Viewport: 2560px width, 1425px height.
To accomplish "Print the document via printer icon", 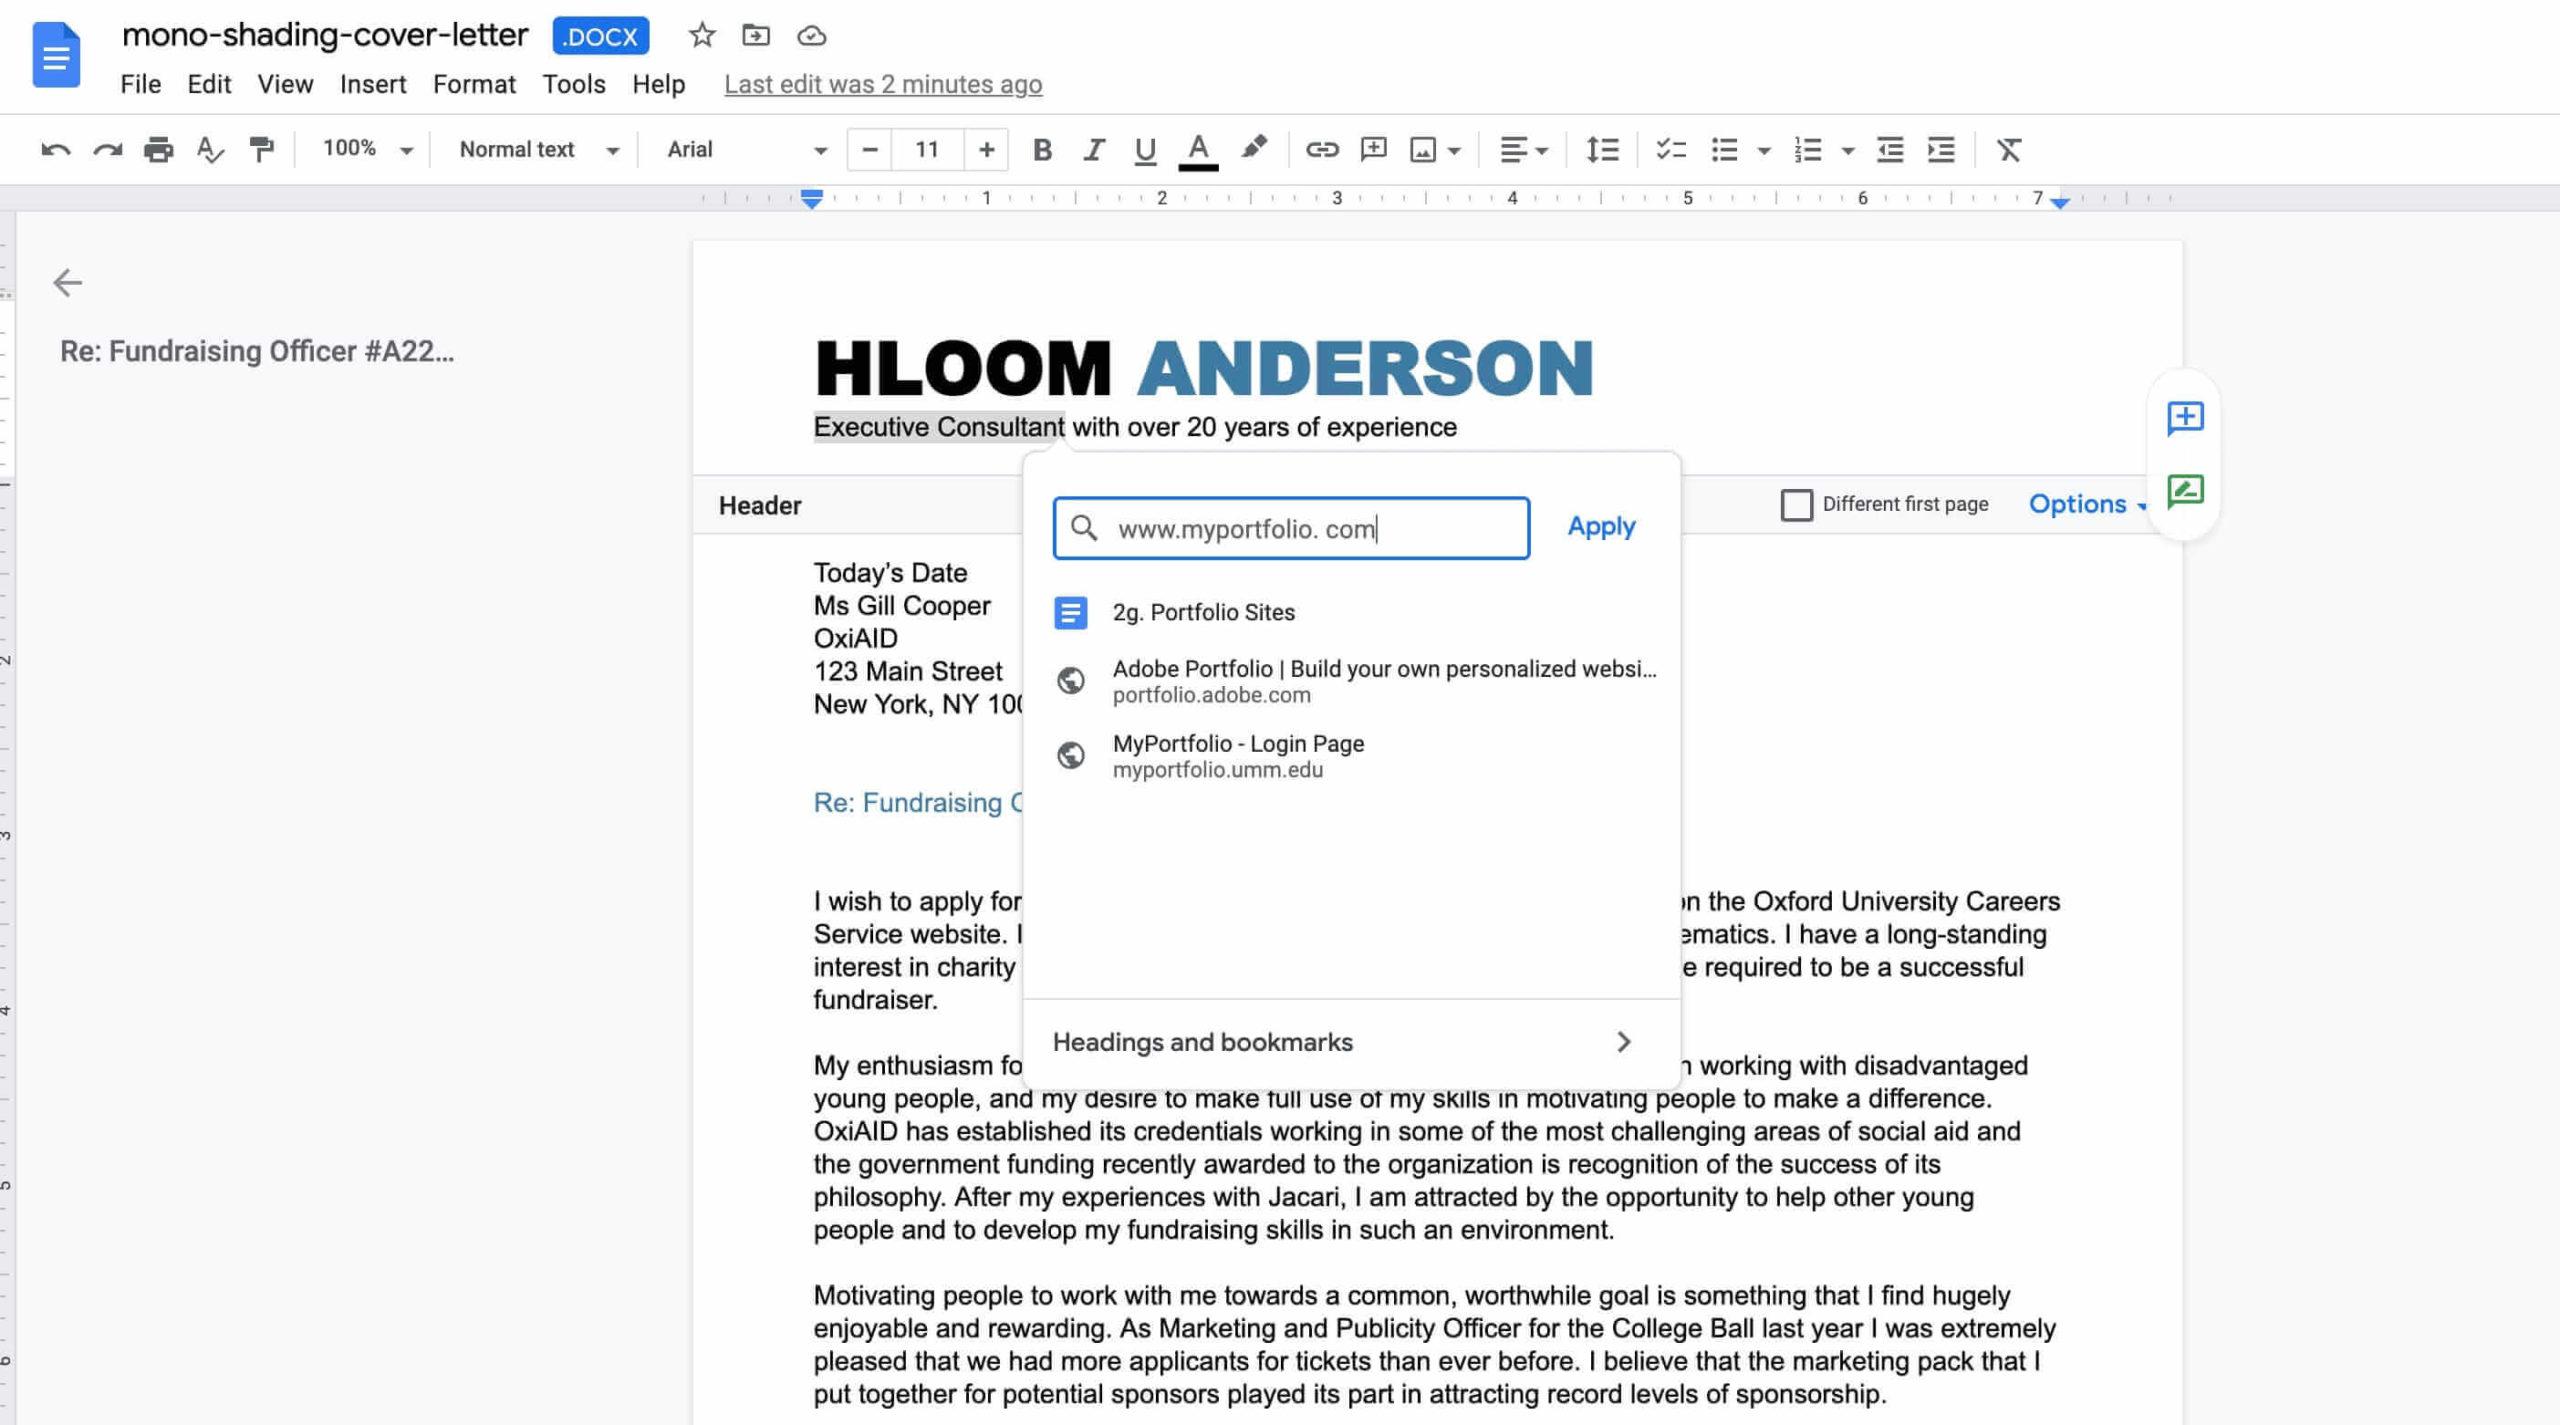I will [x=158, y=150].
